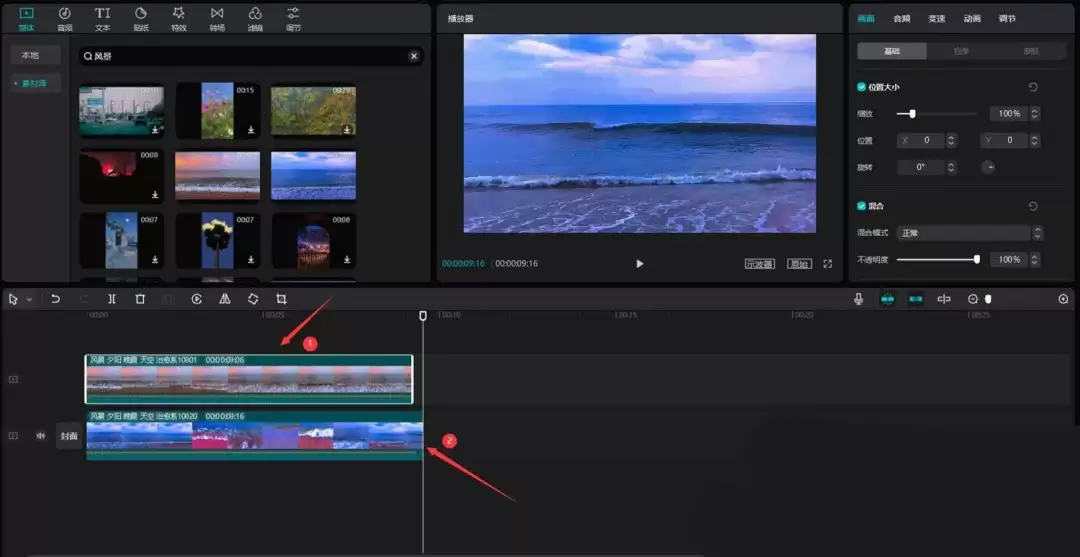Screen dimensions: 1080x557
Task: Click the 封面 cover button on timeline
Action: (69, 436)
